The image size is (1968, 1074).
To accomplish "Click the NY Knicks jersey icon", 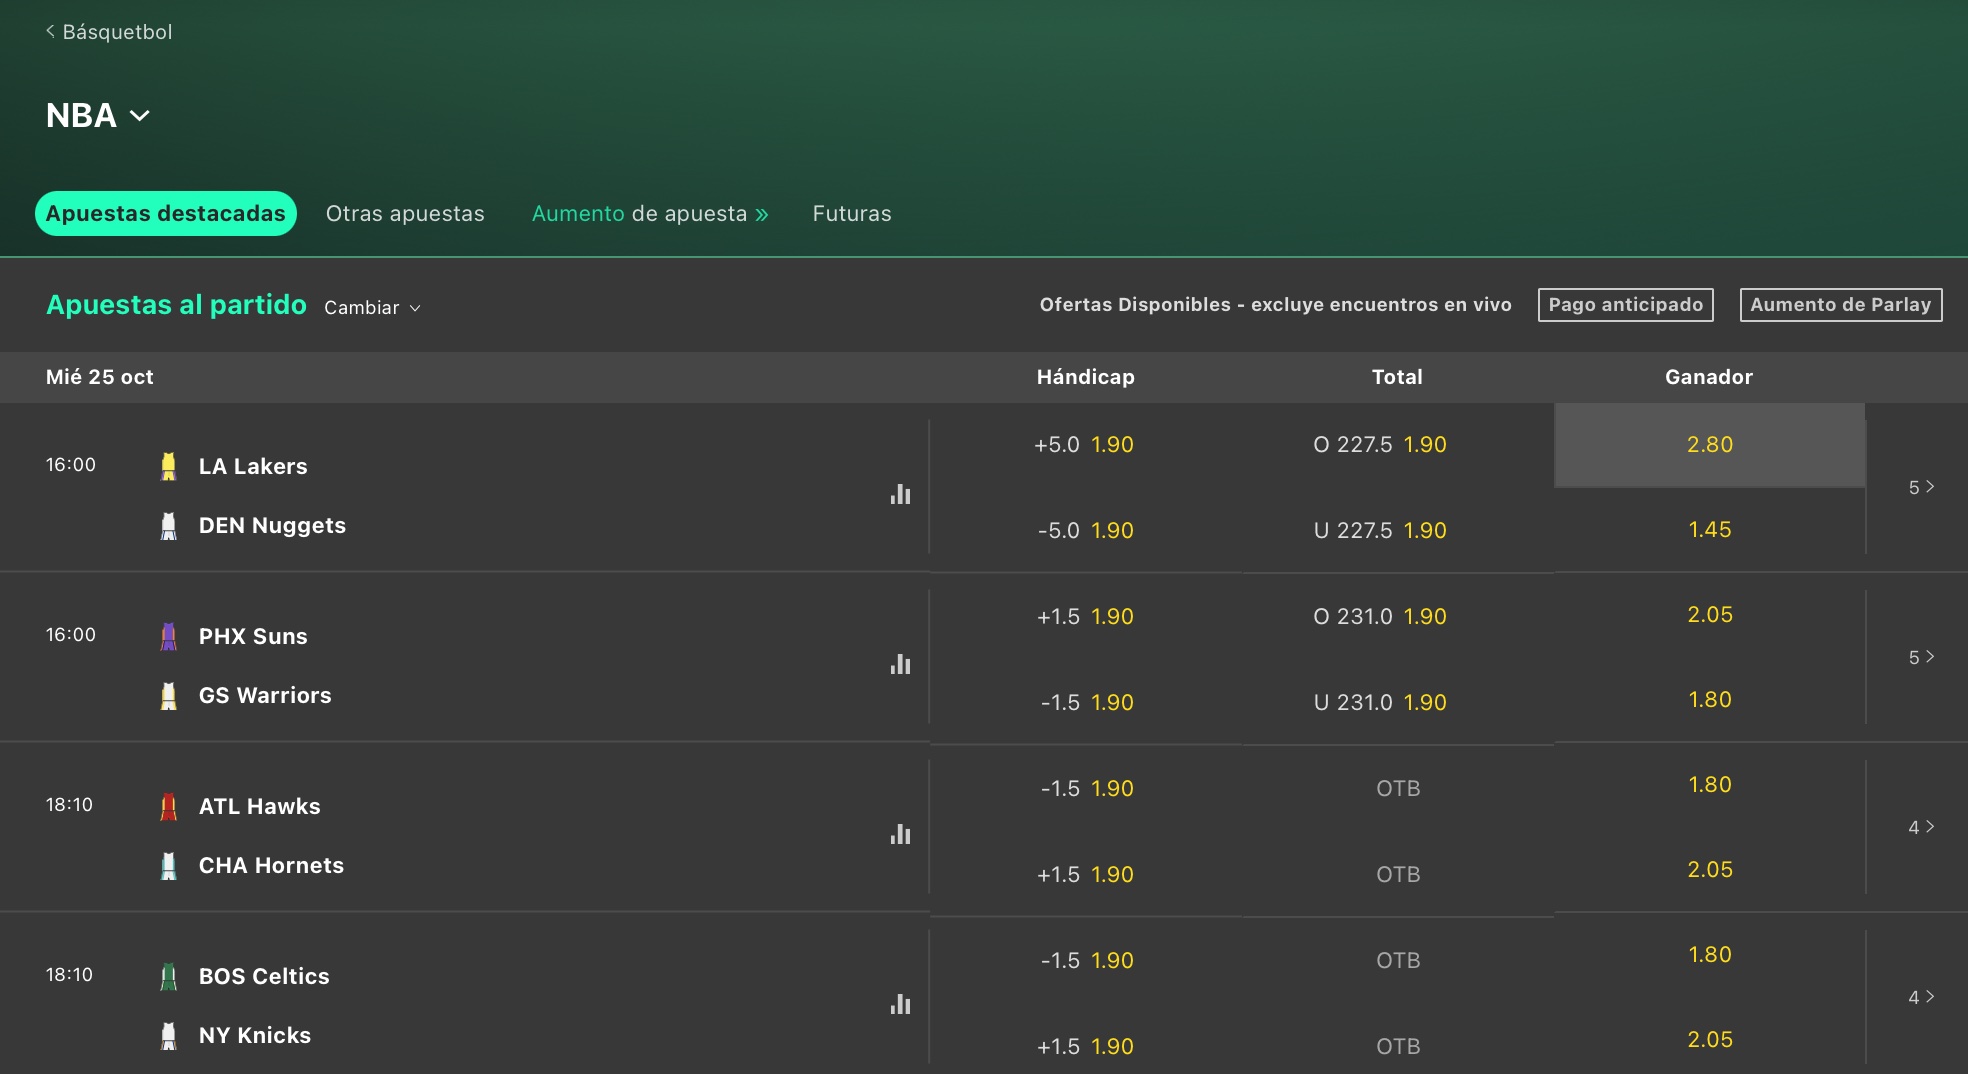I will (x=169, y=1036).
